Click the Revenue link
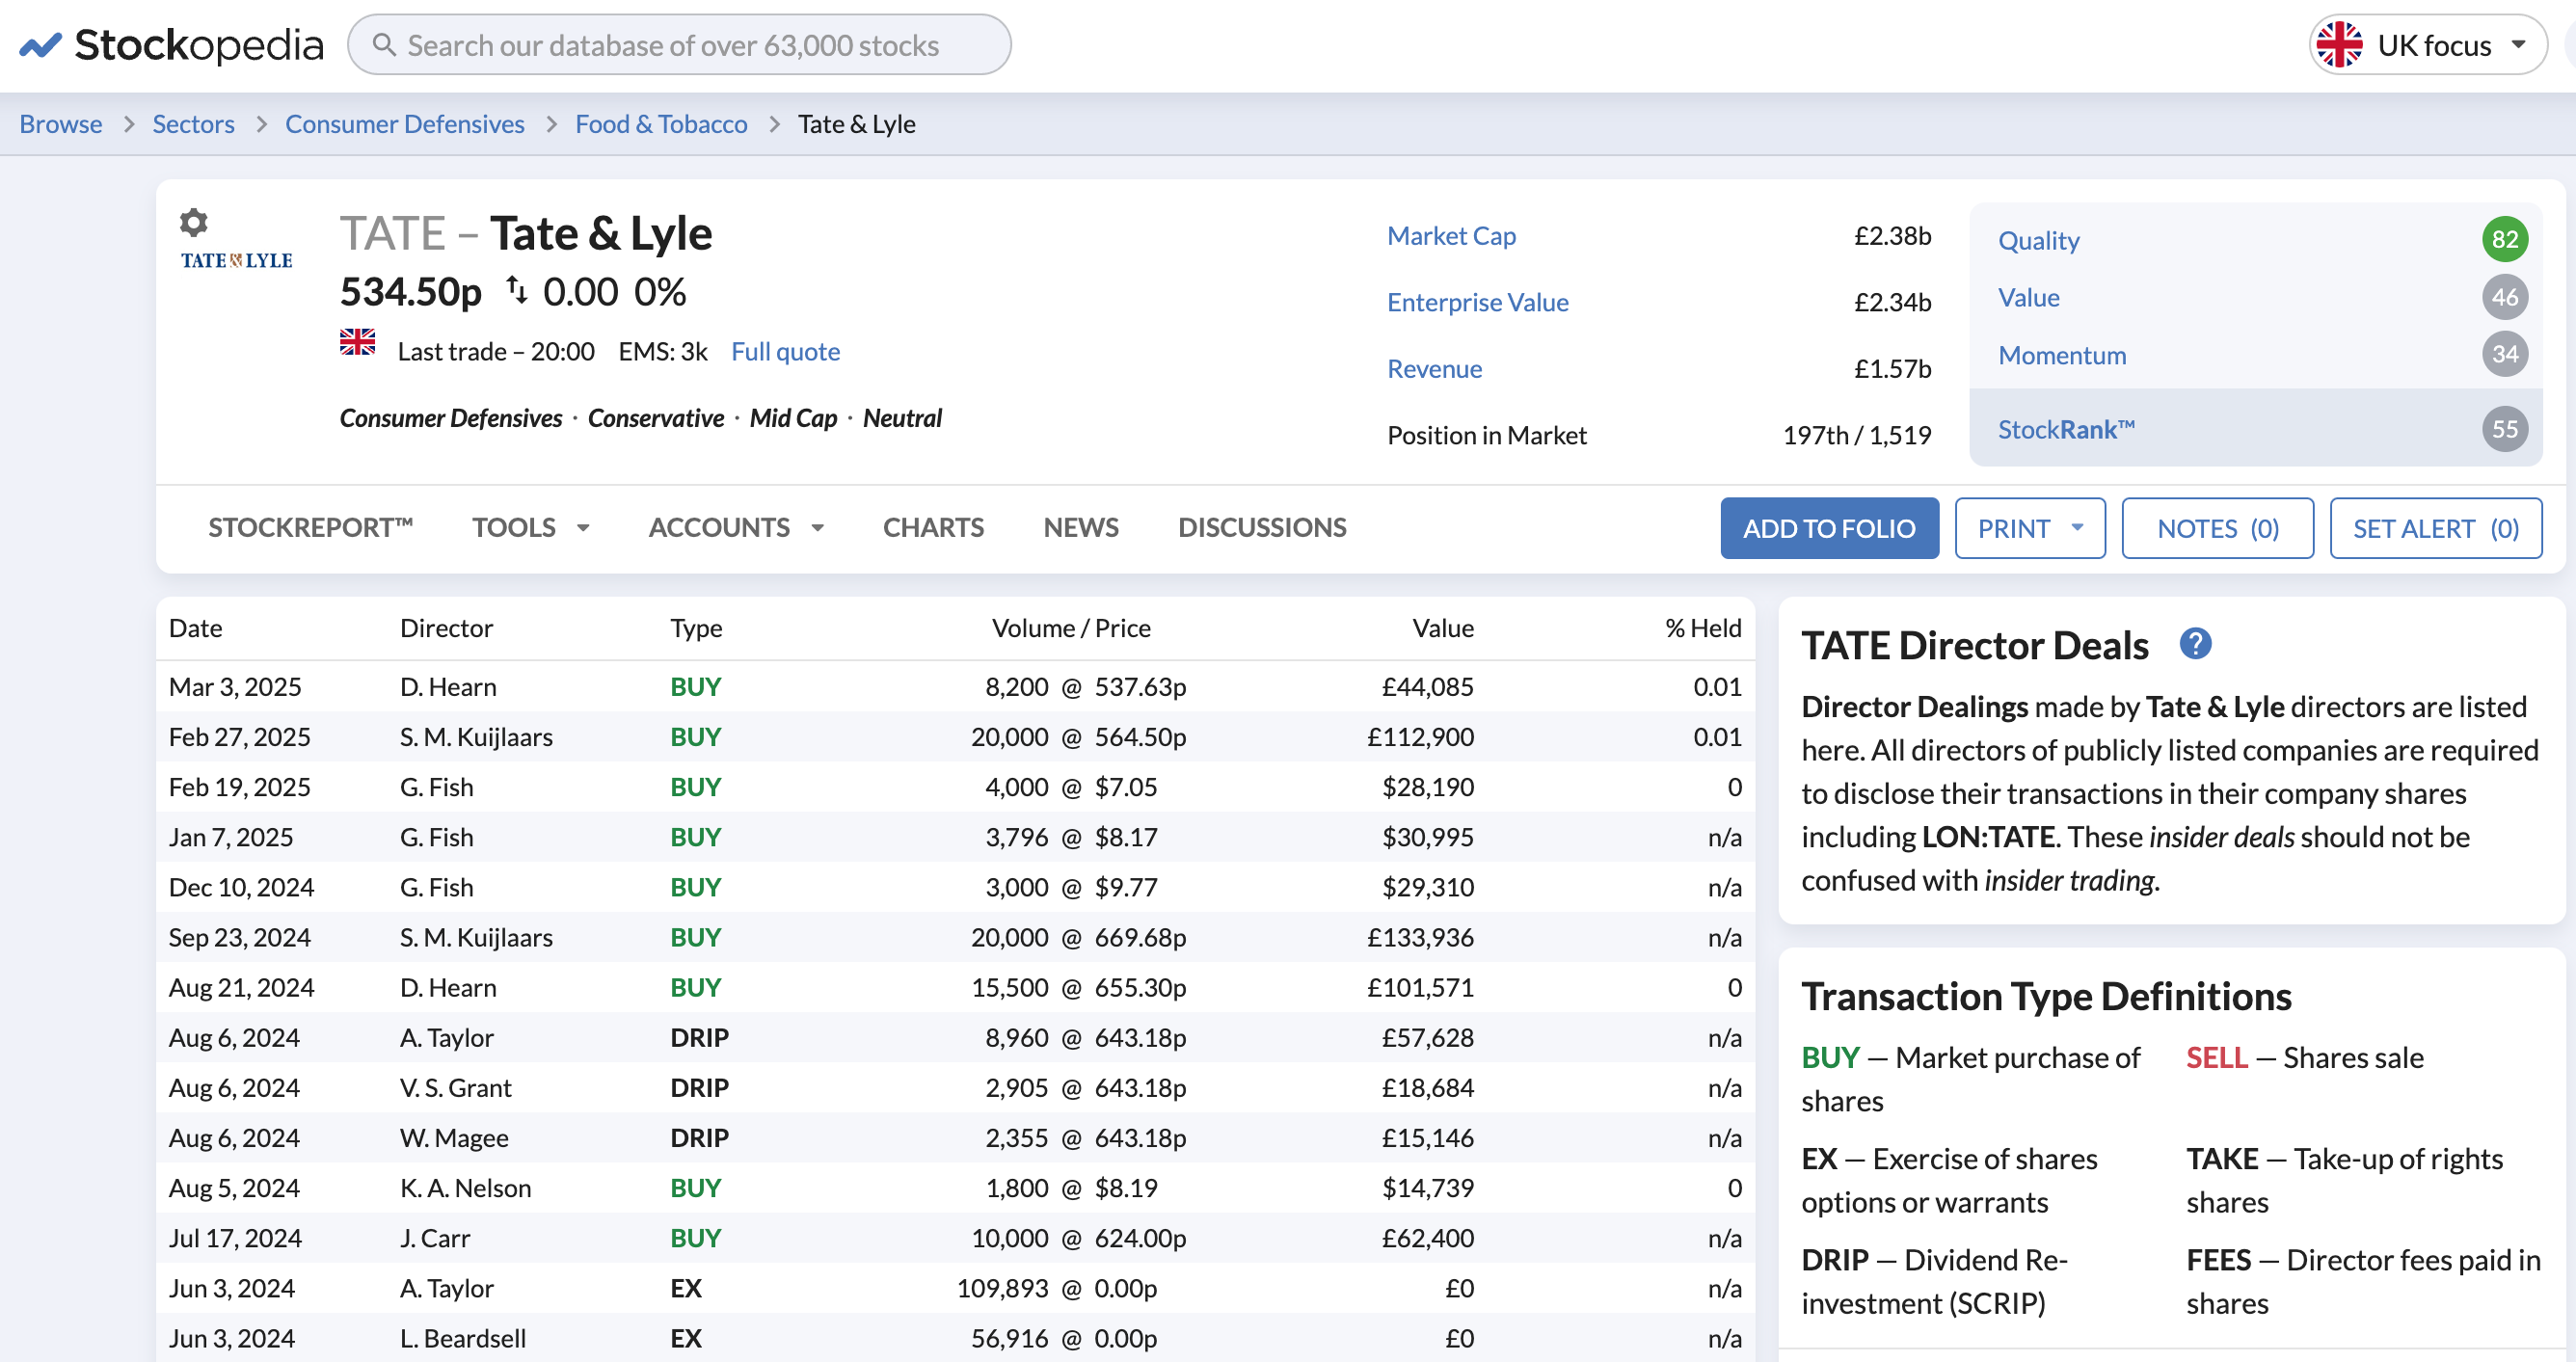This screenshot has height=1362, width=2576. (x=1434, y=369)
